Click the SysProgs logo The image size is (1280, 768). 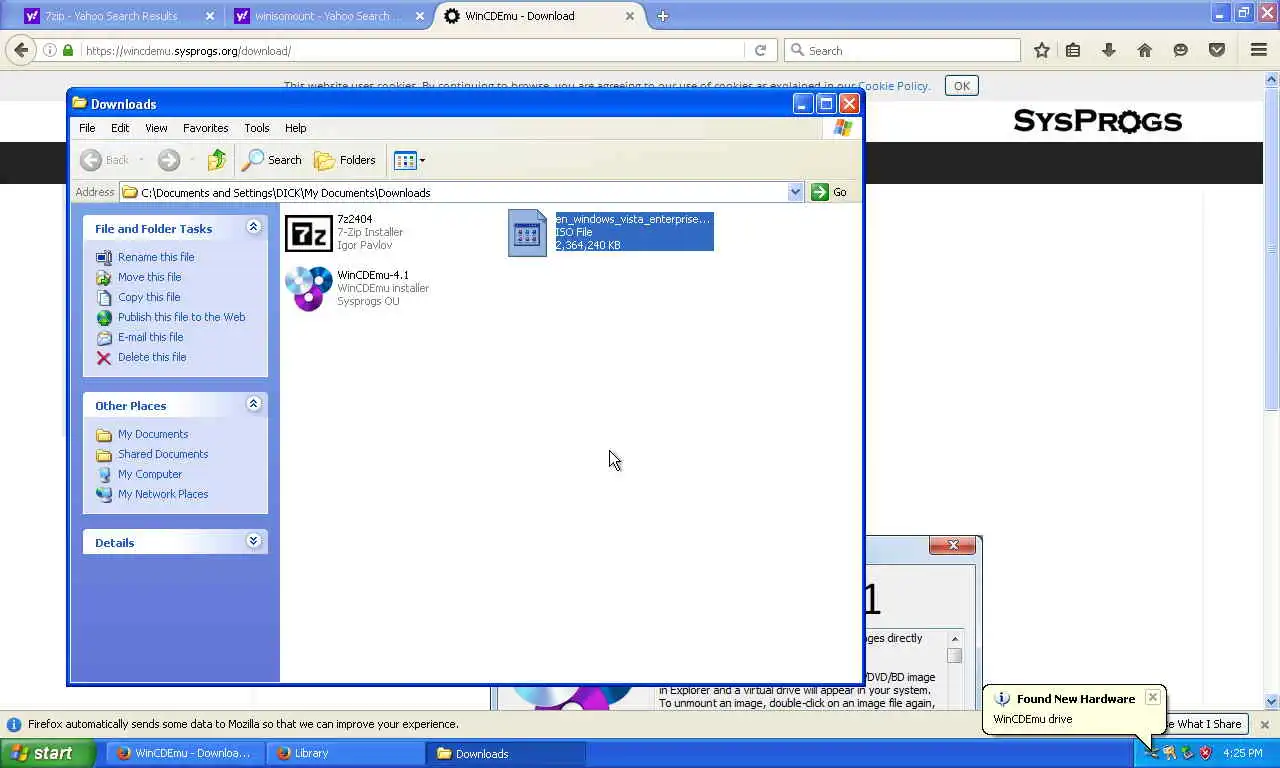tap(1098, 121)
